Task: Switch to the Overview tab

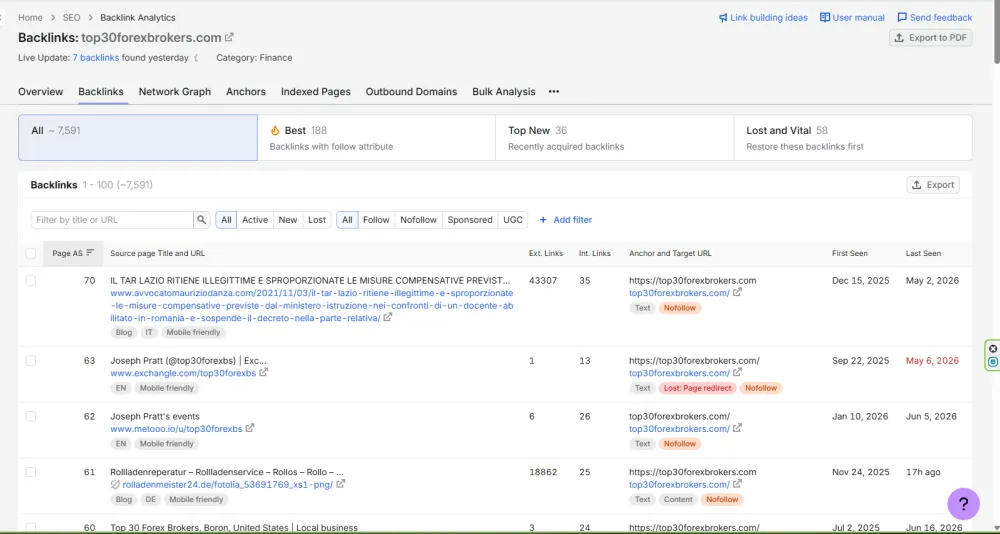Action: pos(41,91)
